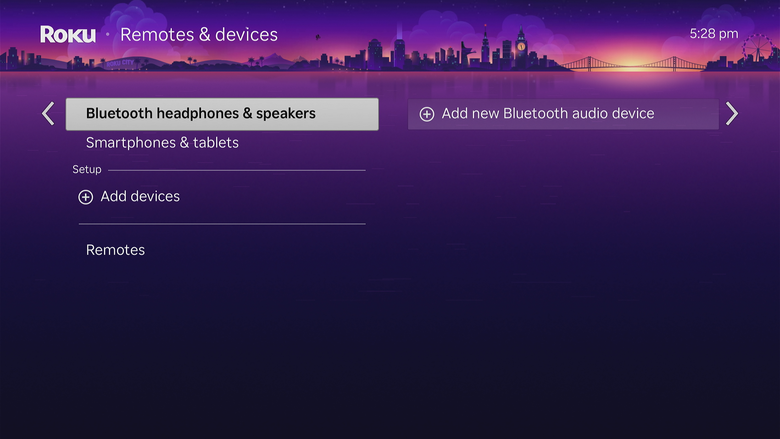Open Smartphones & tablets option
The width and height of the screenshot is (780, 439).
coord(162,143)
